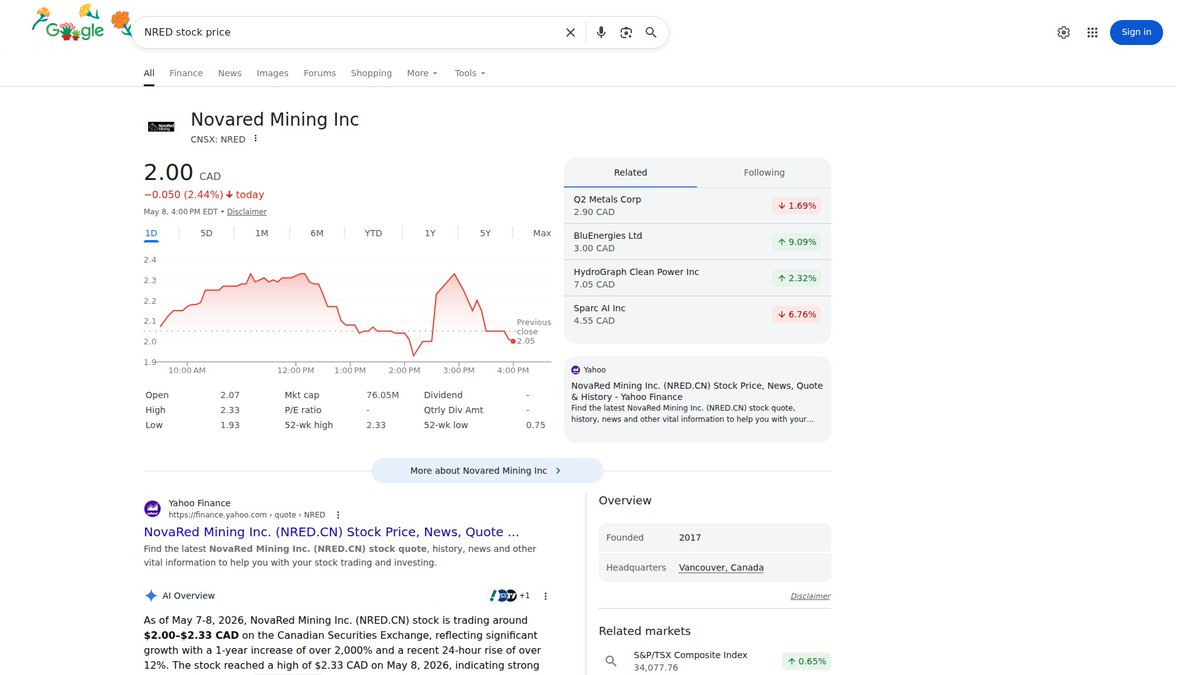
Task: Click the Mkt cap value 76.05M
Action: pyautogui.click(x=383, y=395)
